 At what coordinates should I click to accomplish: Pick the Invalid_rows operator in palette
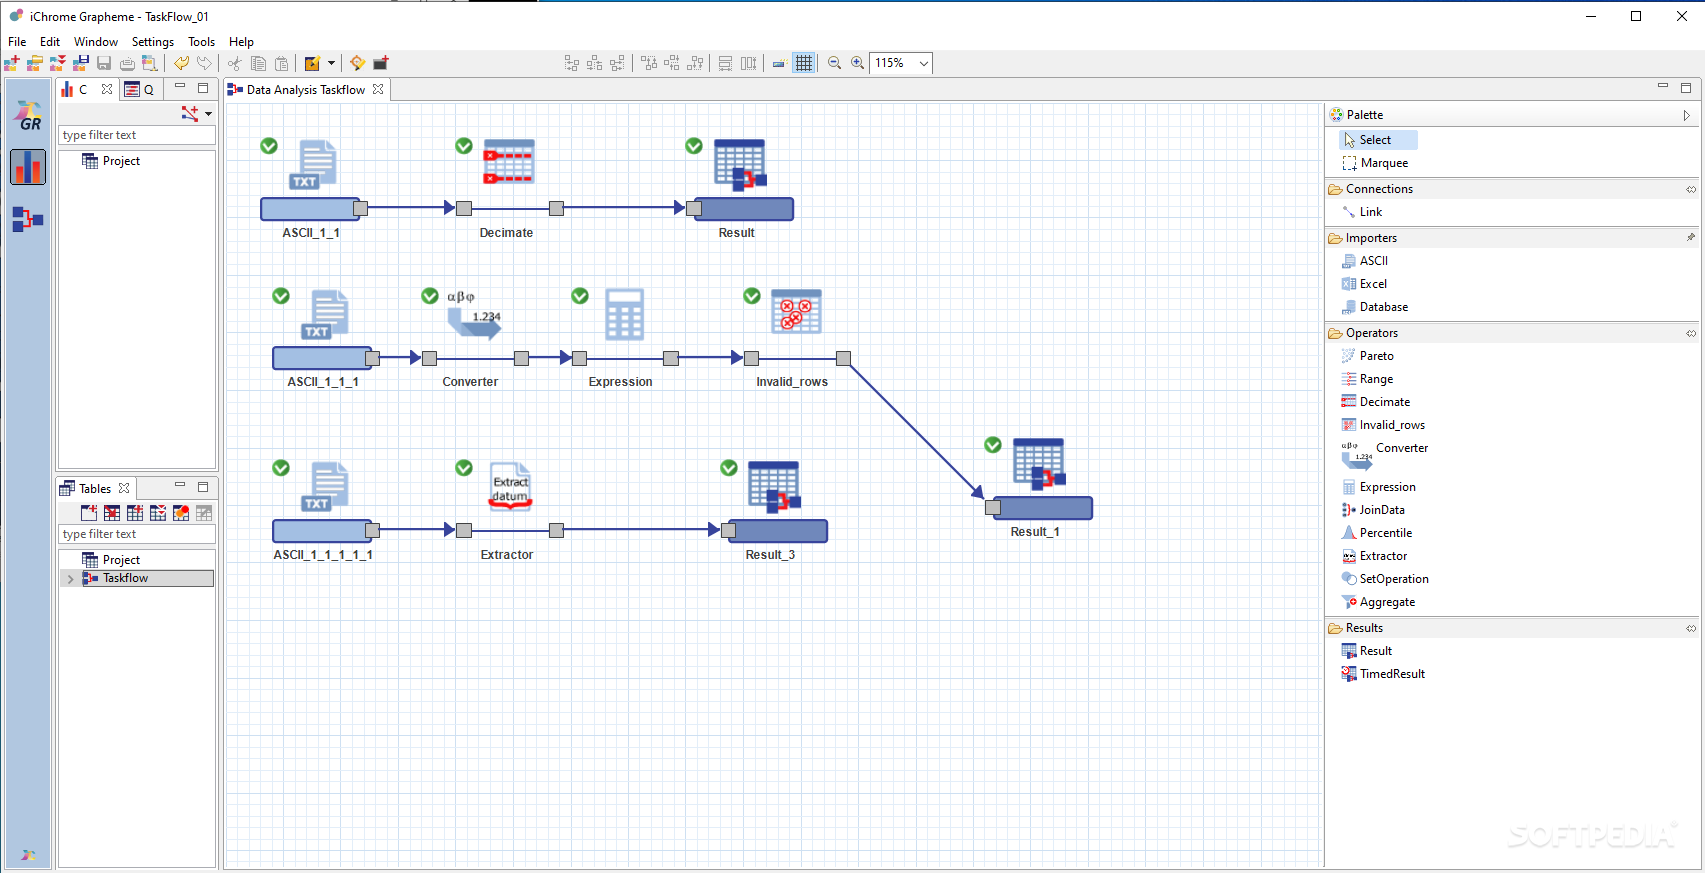[x=1384, y=425]
